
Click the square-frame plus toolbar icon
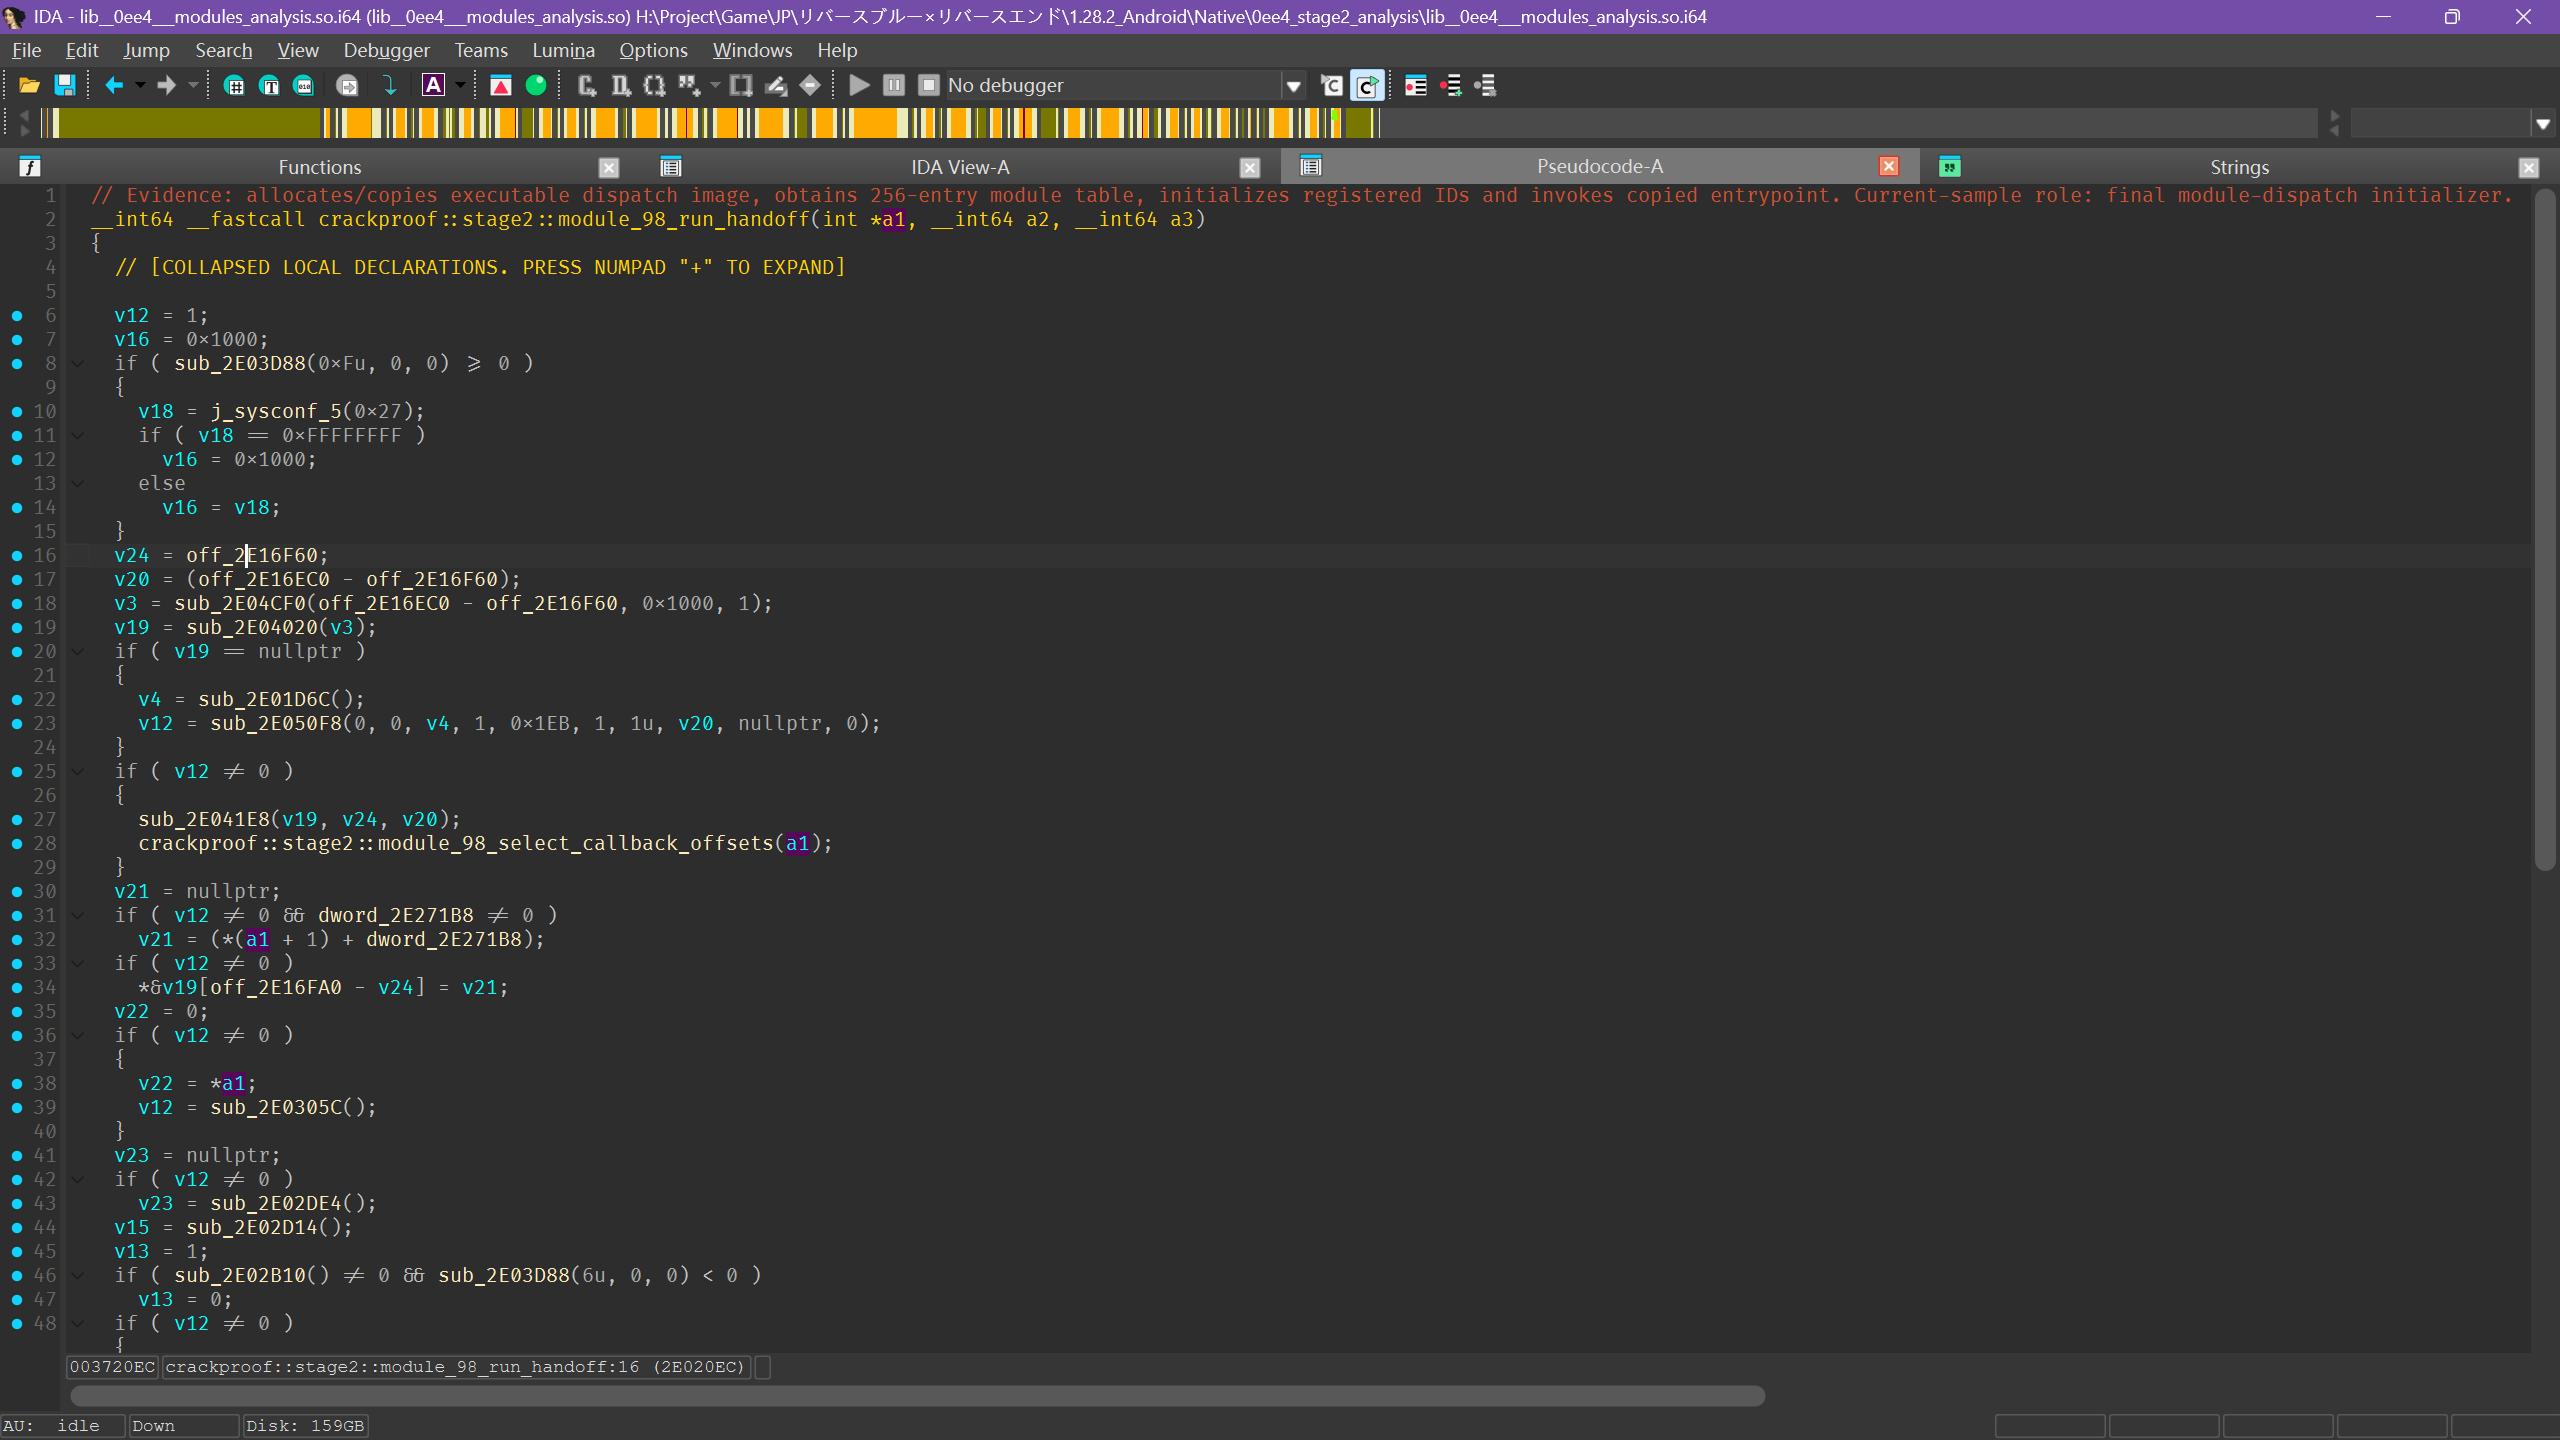click(x=741, y=86)
